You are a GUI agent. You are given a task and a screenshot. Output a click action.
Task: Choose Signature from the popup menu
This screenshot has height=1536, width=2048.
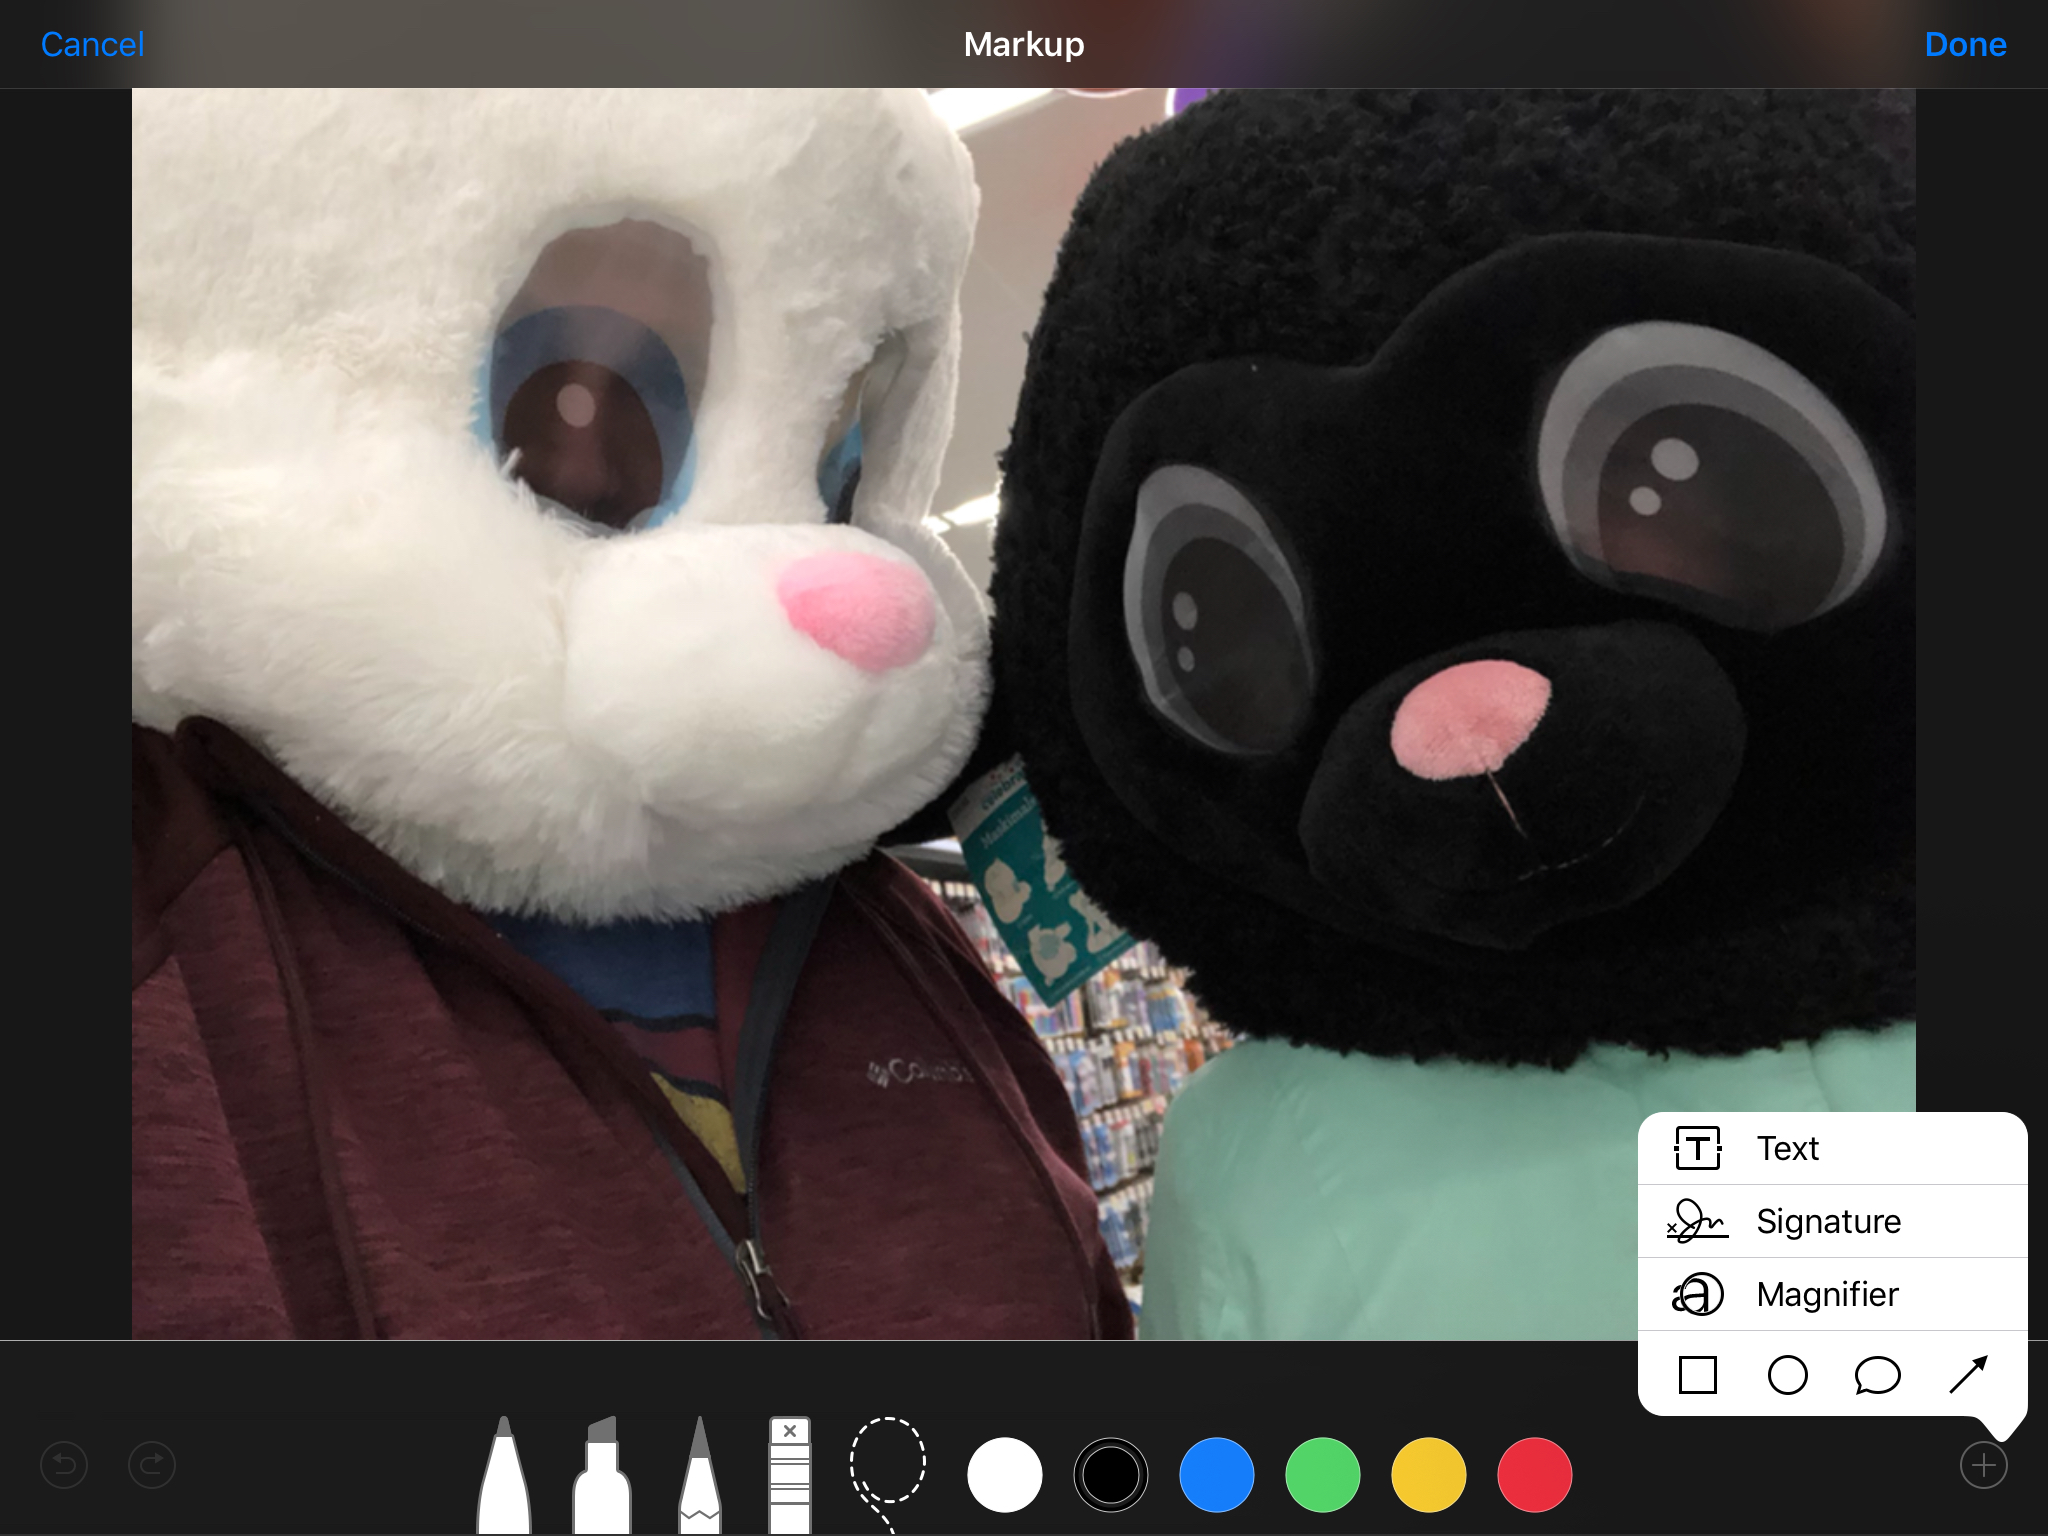(x=1832, y=1221)
